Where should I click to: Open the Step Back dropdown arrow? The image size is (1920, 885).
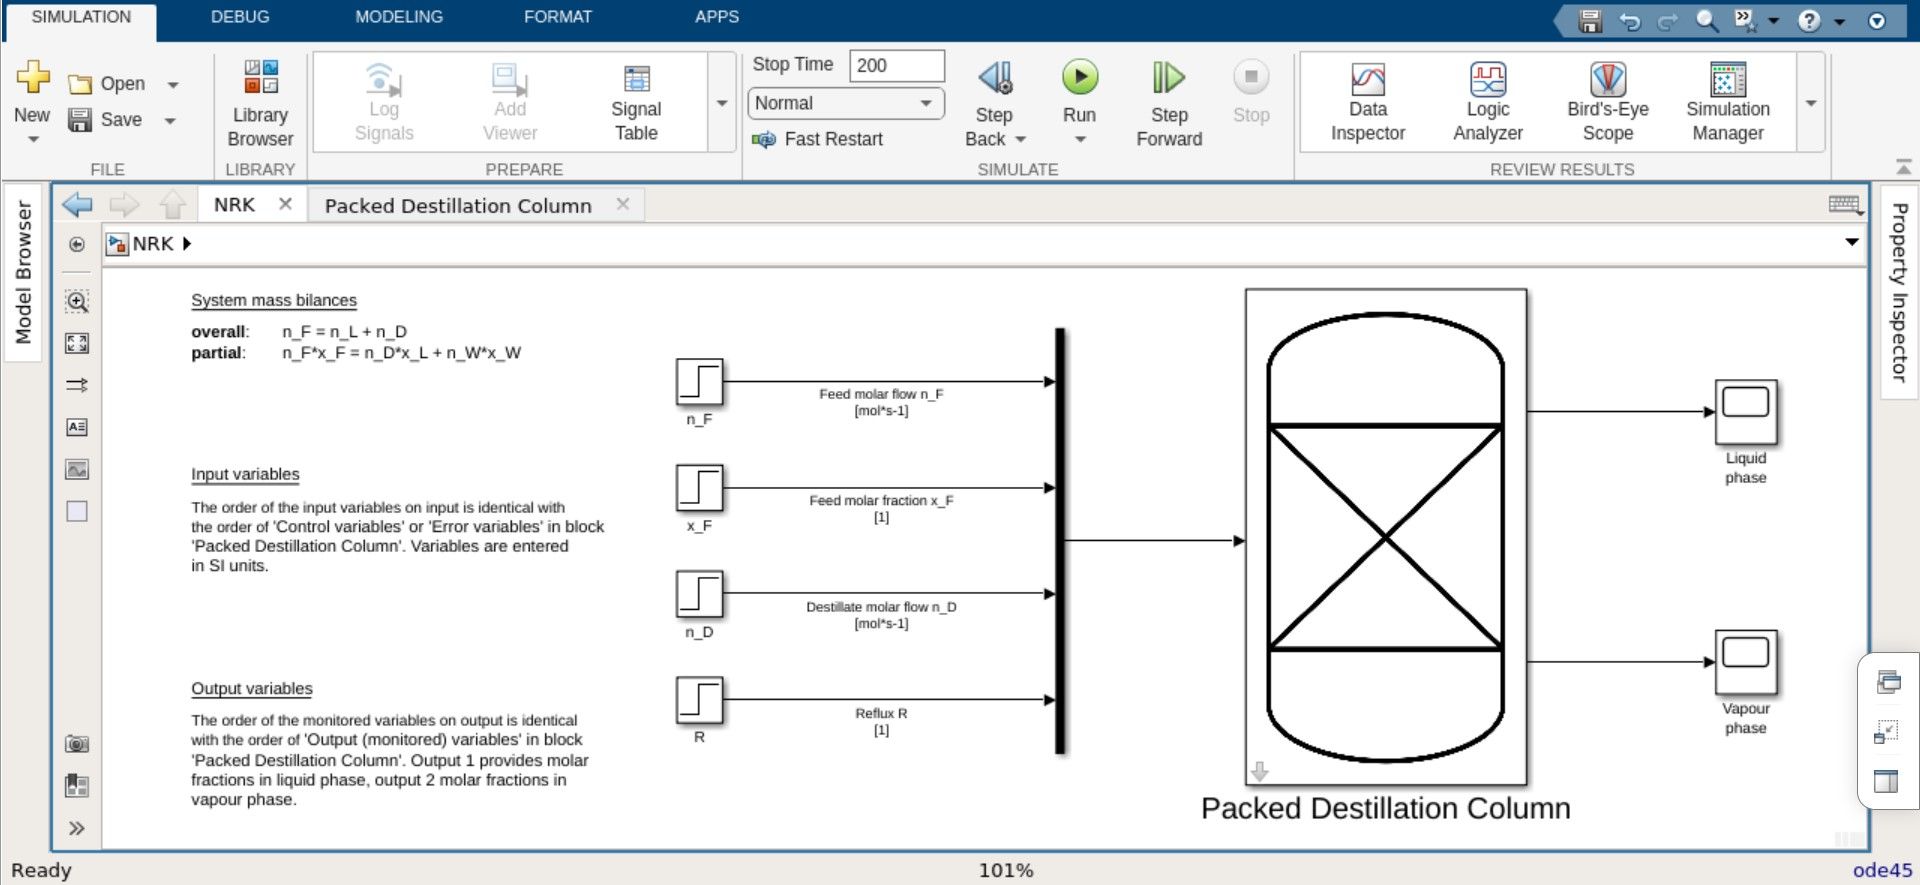point(1021,140)
